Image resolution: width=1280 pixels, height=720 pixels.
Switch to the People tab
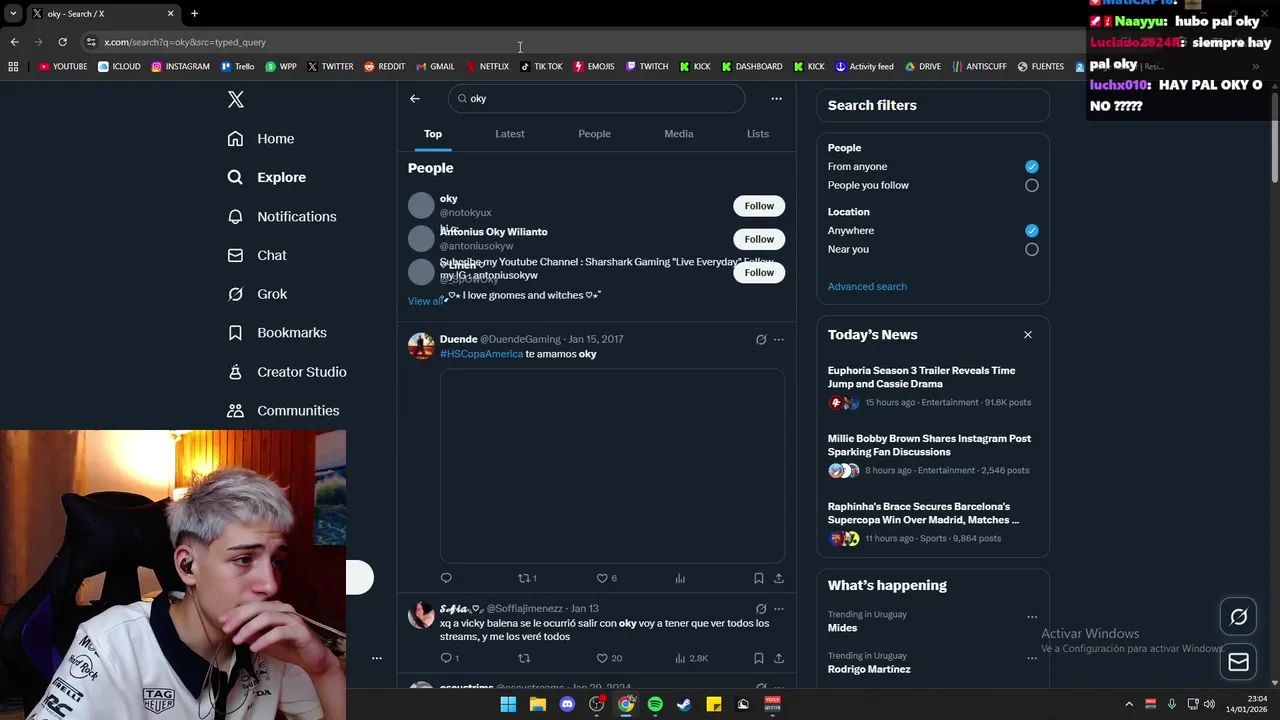(x=594, y=134)
